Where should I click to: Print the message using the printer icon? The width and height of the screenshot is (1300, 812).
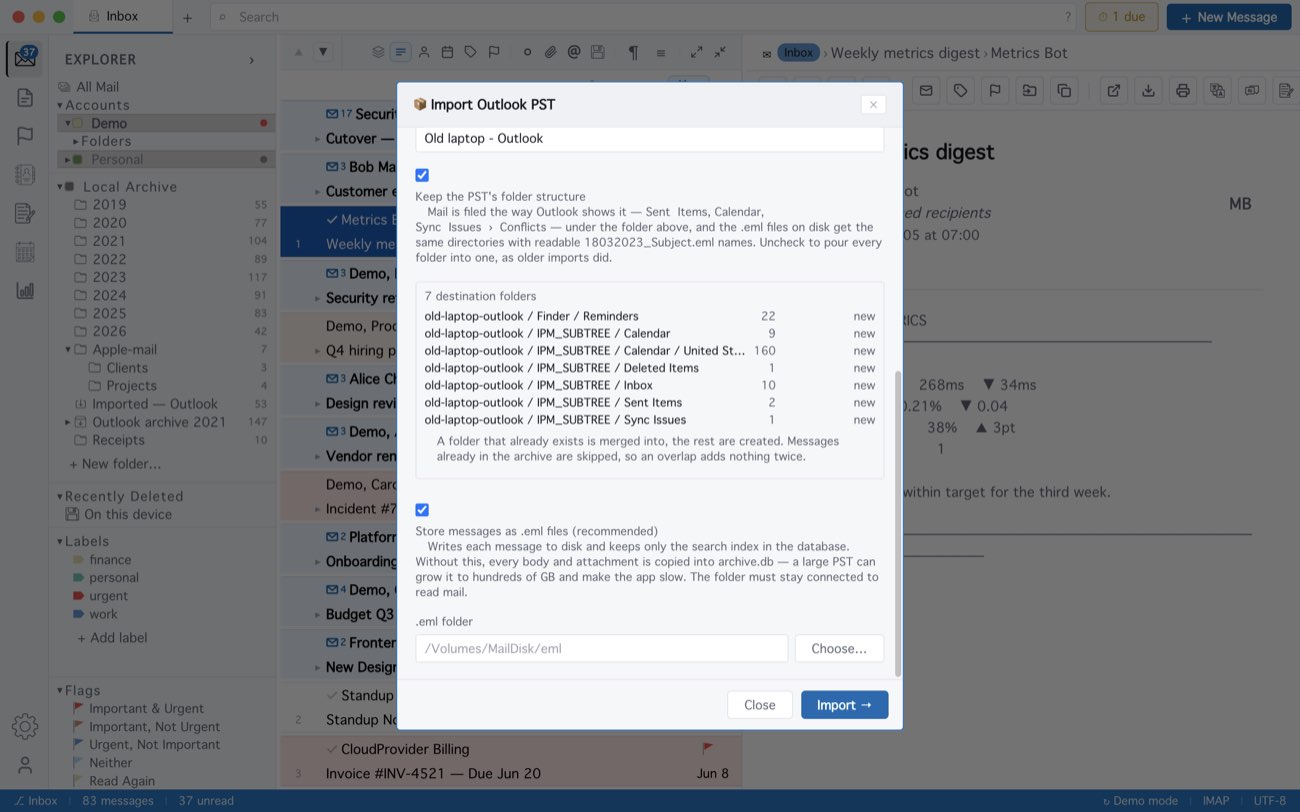1183,91
